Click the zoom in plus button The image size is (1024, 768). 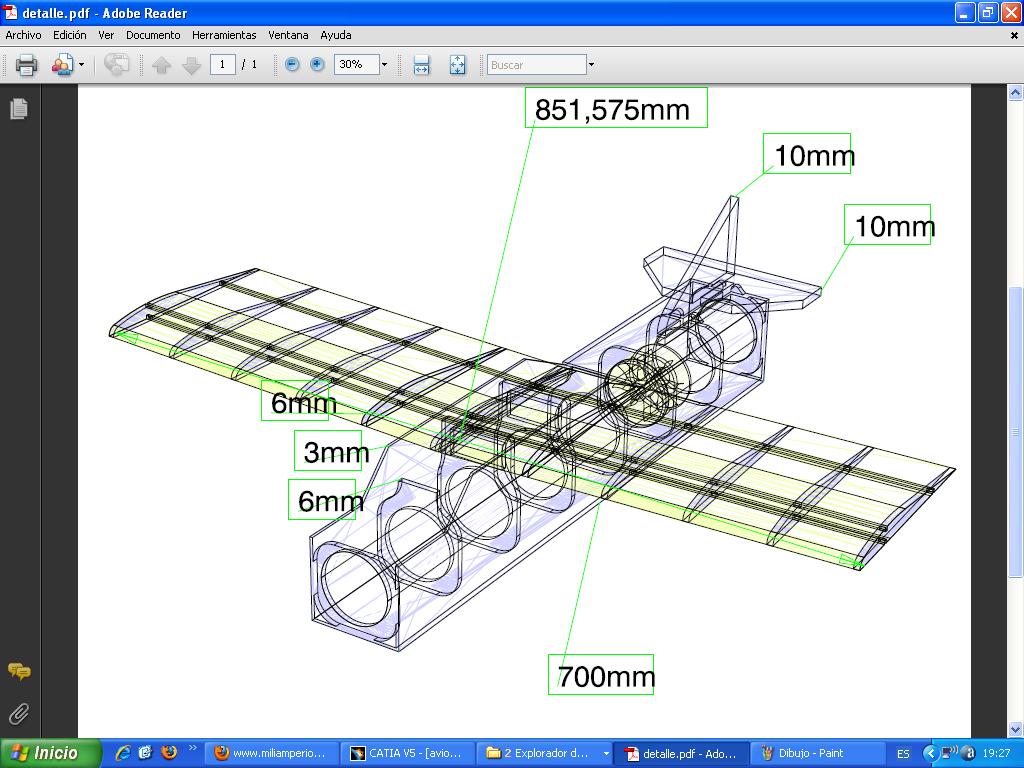pos(317,64)
